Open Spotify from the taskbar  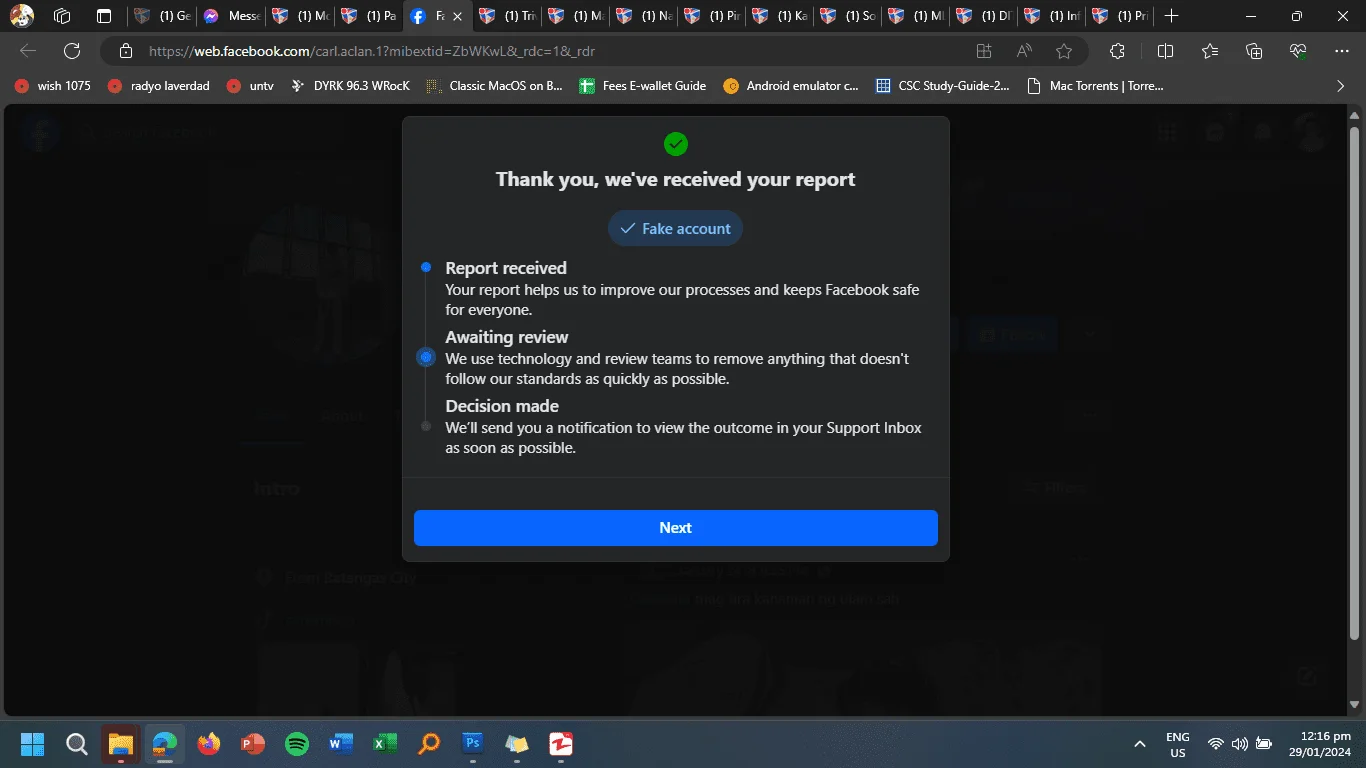pyautogui.click(x=297, y=744)
